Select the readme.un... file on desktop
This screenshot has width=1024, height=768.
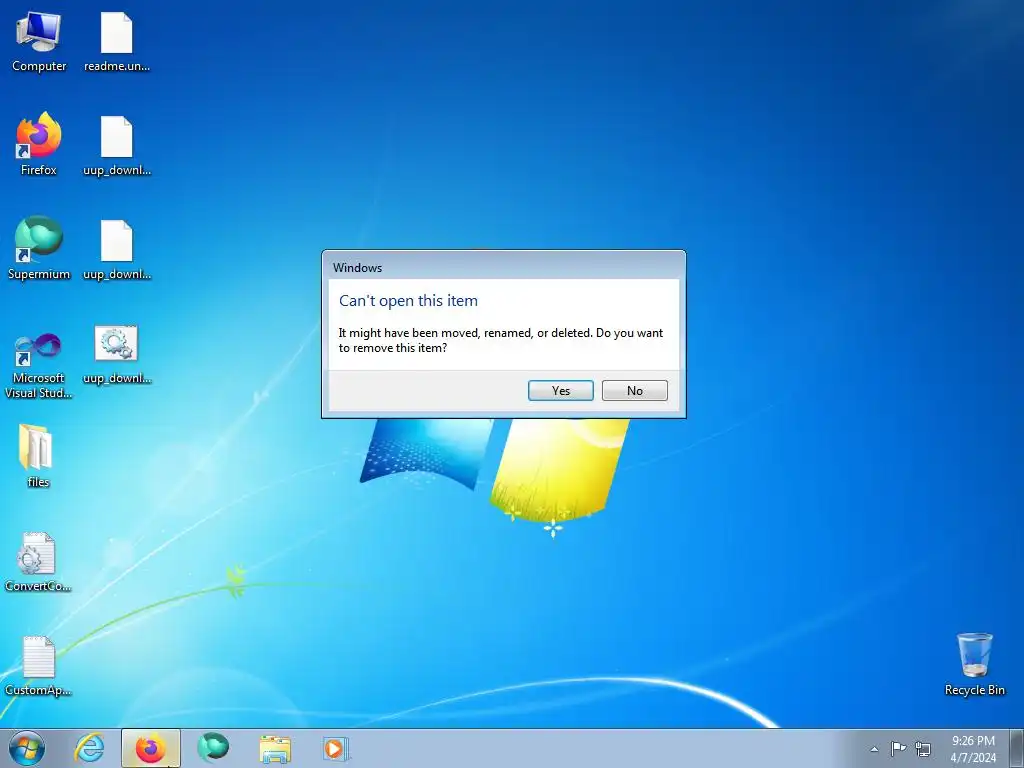click(x=117, y=42)
